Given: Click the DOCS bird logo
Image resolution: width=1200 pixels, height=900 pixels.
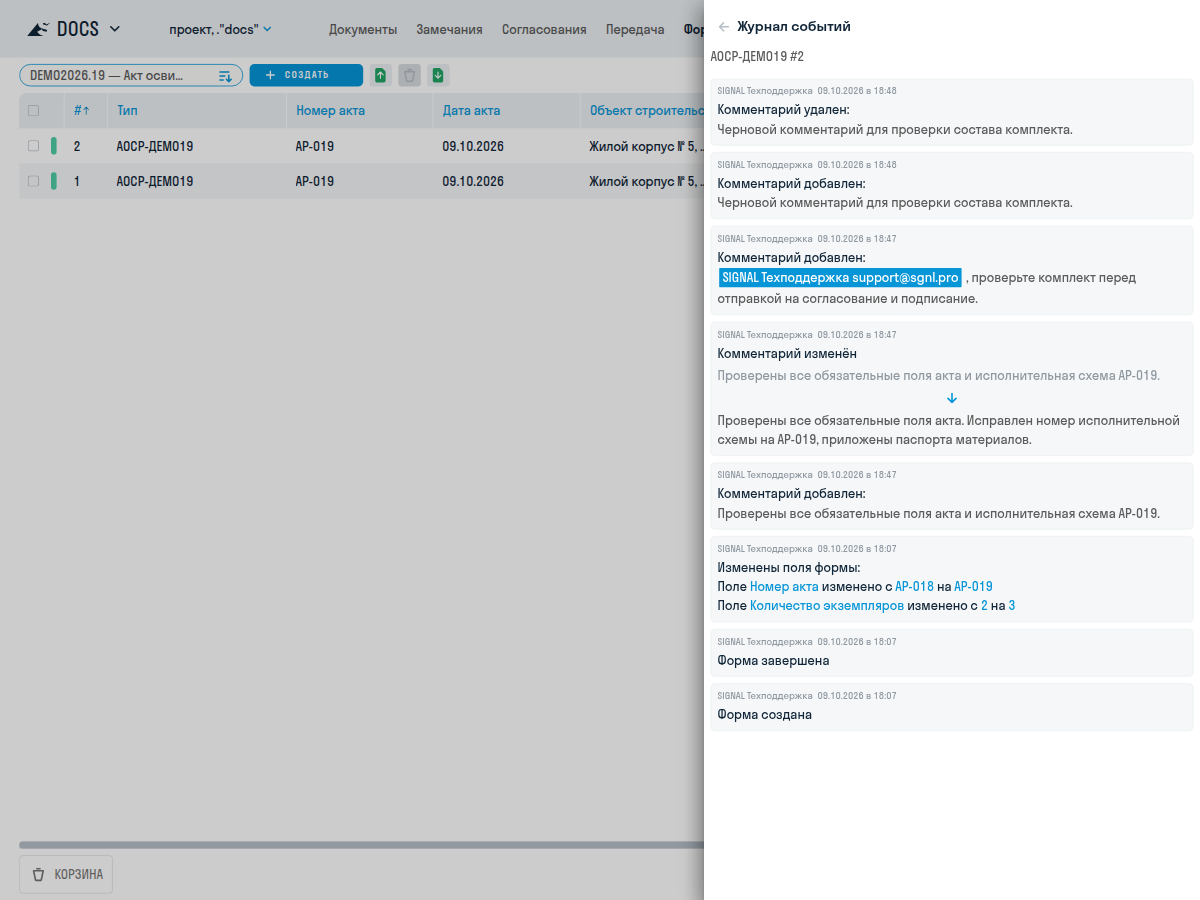Looking at the screenshot, I should coord(38,29).
